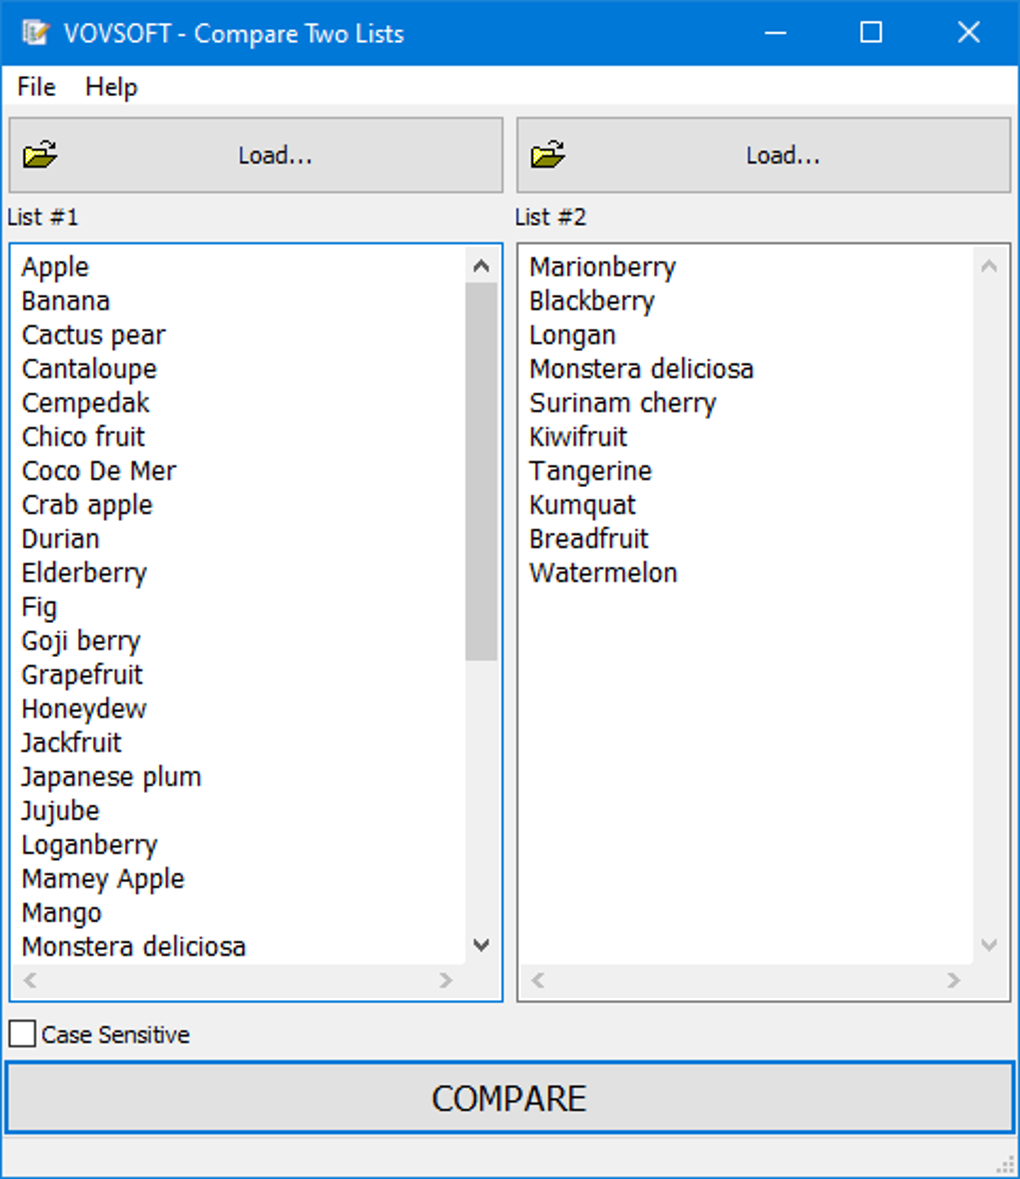Click the COMPARE button
1020x1179 pixels.
509,1097
